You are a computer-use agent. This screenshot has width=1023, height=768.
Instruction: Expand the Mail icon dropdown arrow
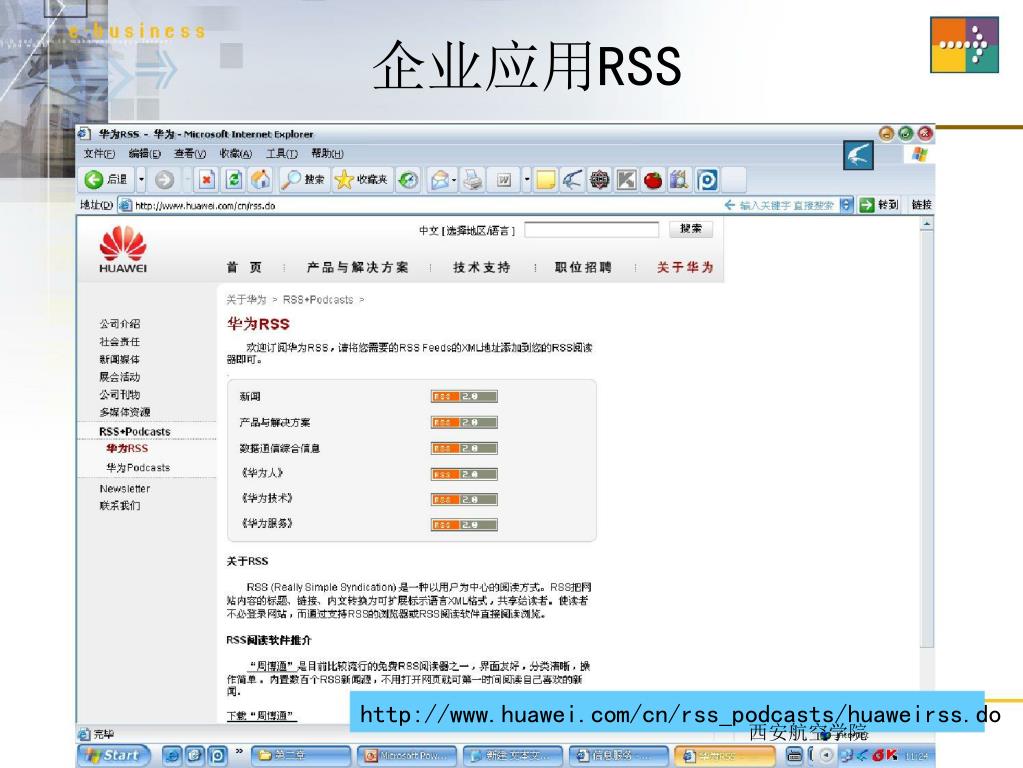[x=454, y=179]
